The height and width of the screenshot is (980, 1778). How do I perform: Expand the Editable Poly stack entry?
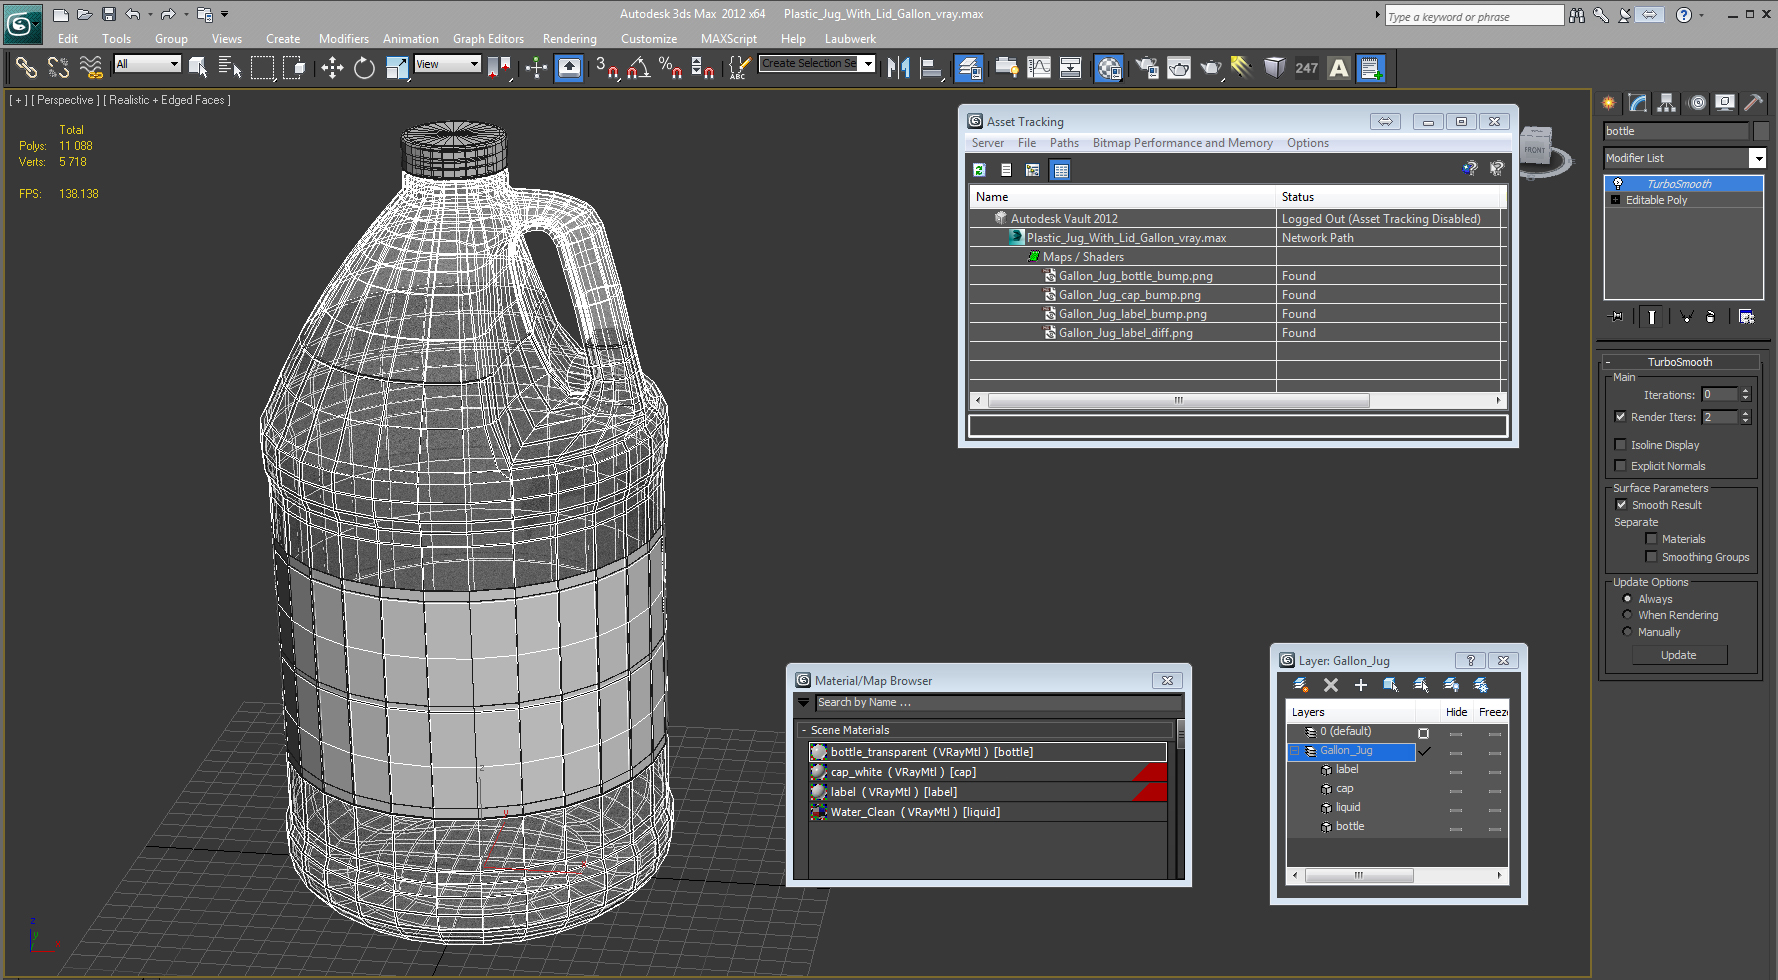point(1615,200)
